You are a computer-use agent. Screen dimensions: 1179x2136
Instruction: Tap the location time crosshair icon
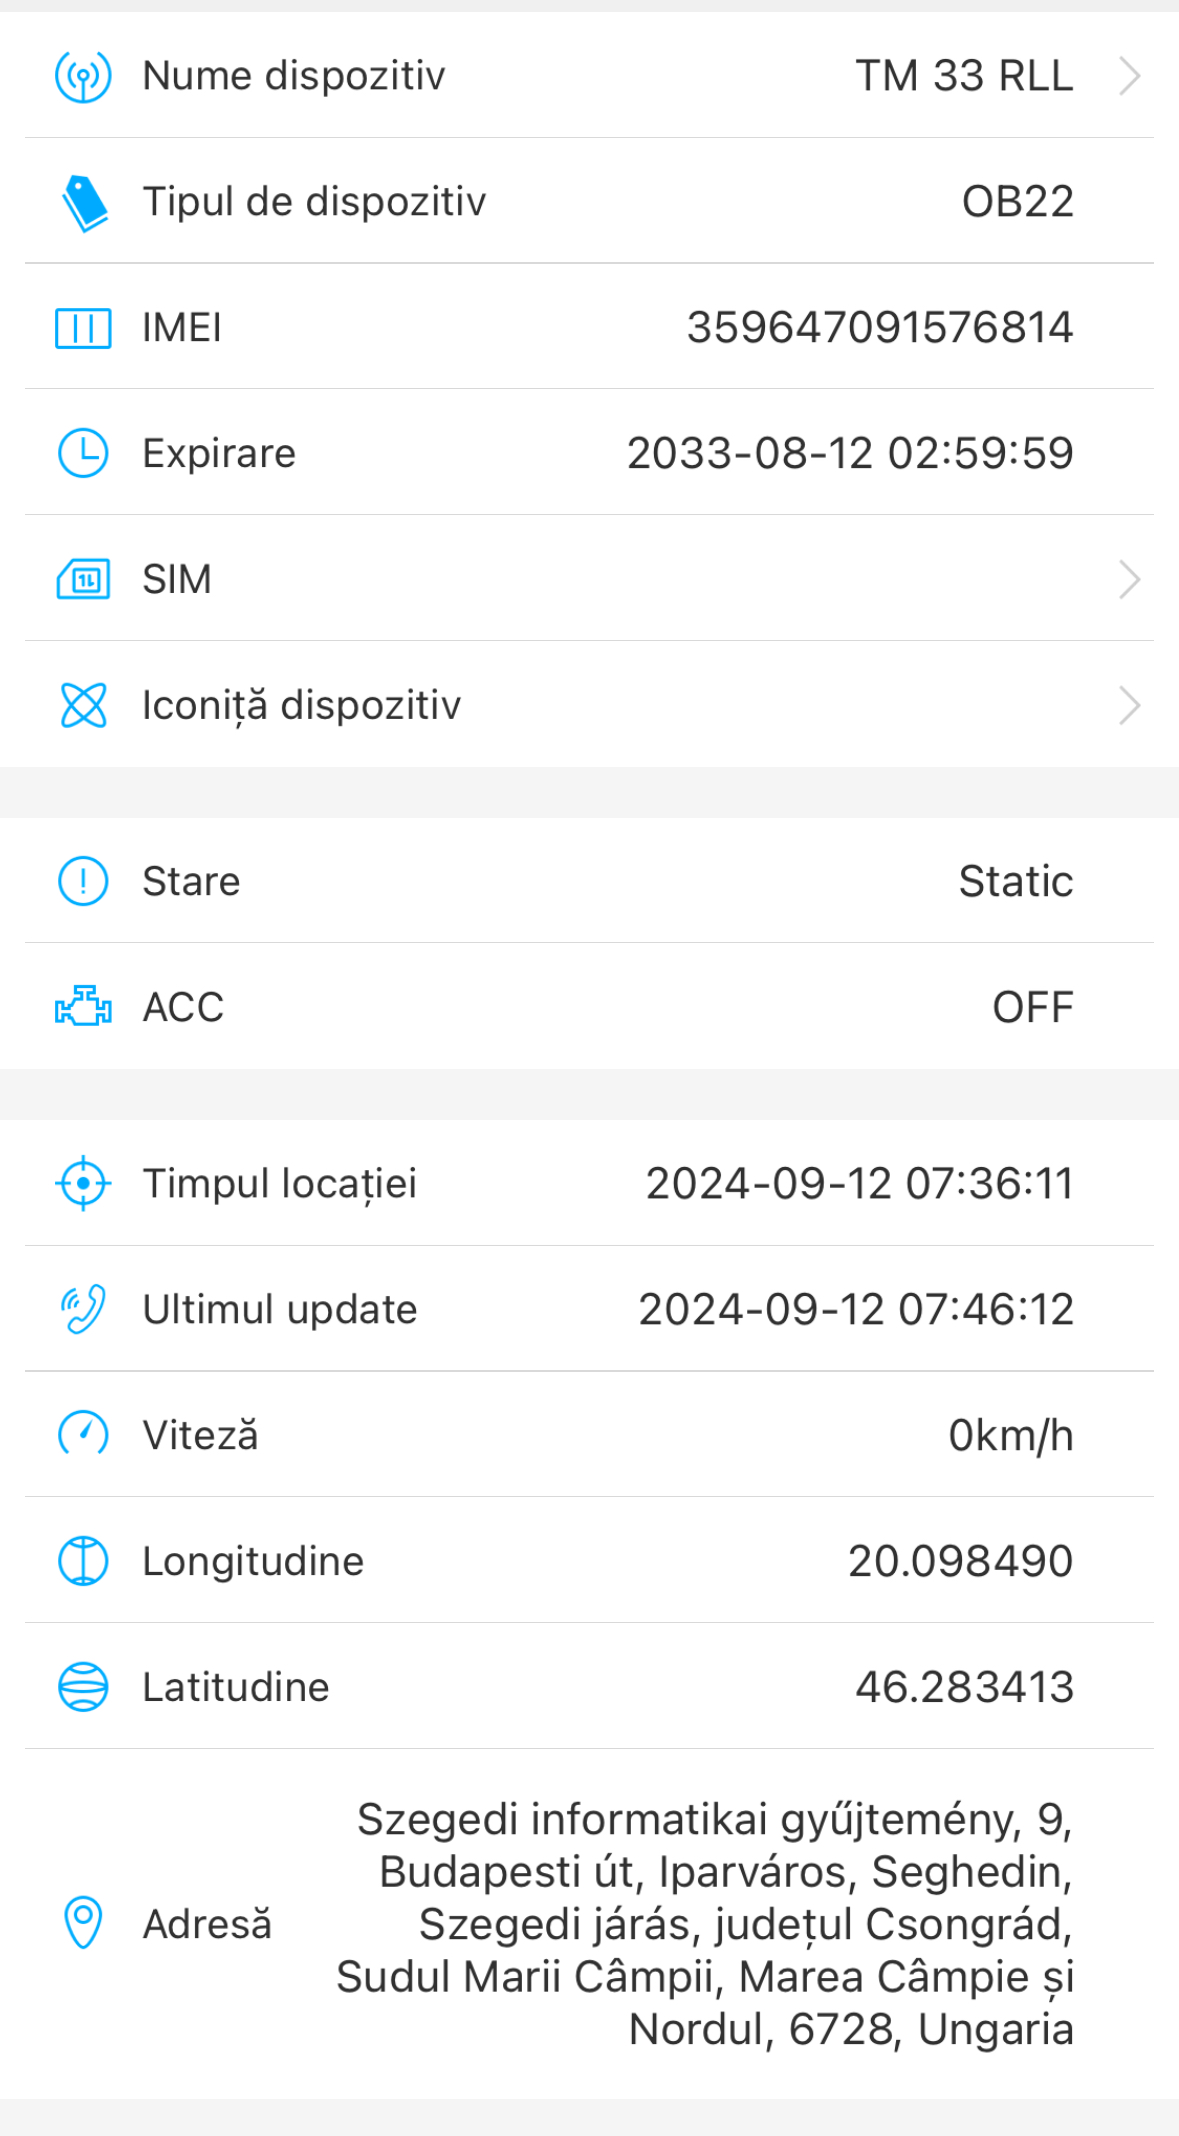83,1183
